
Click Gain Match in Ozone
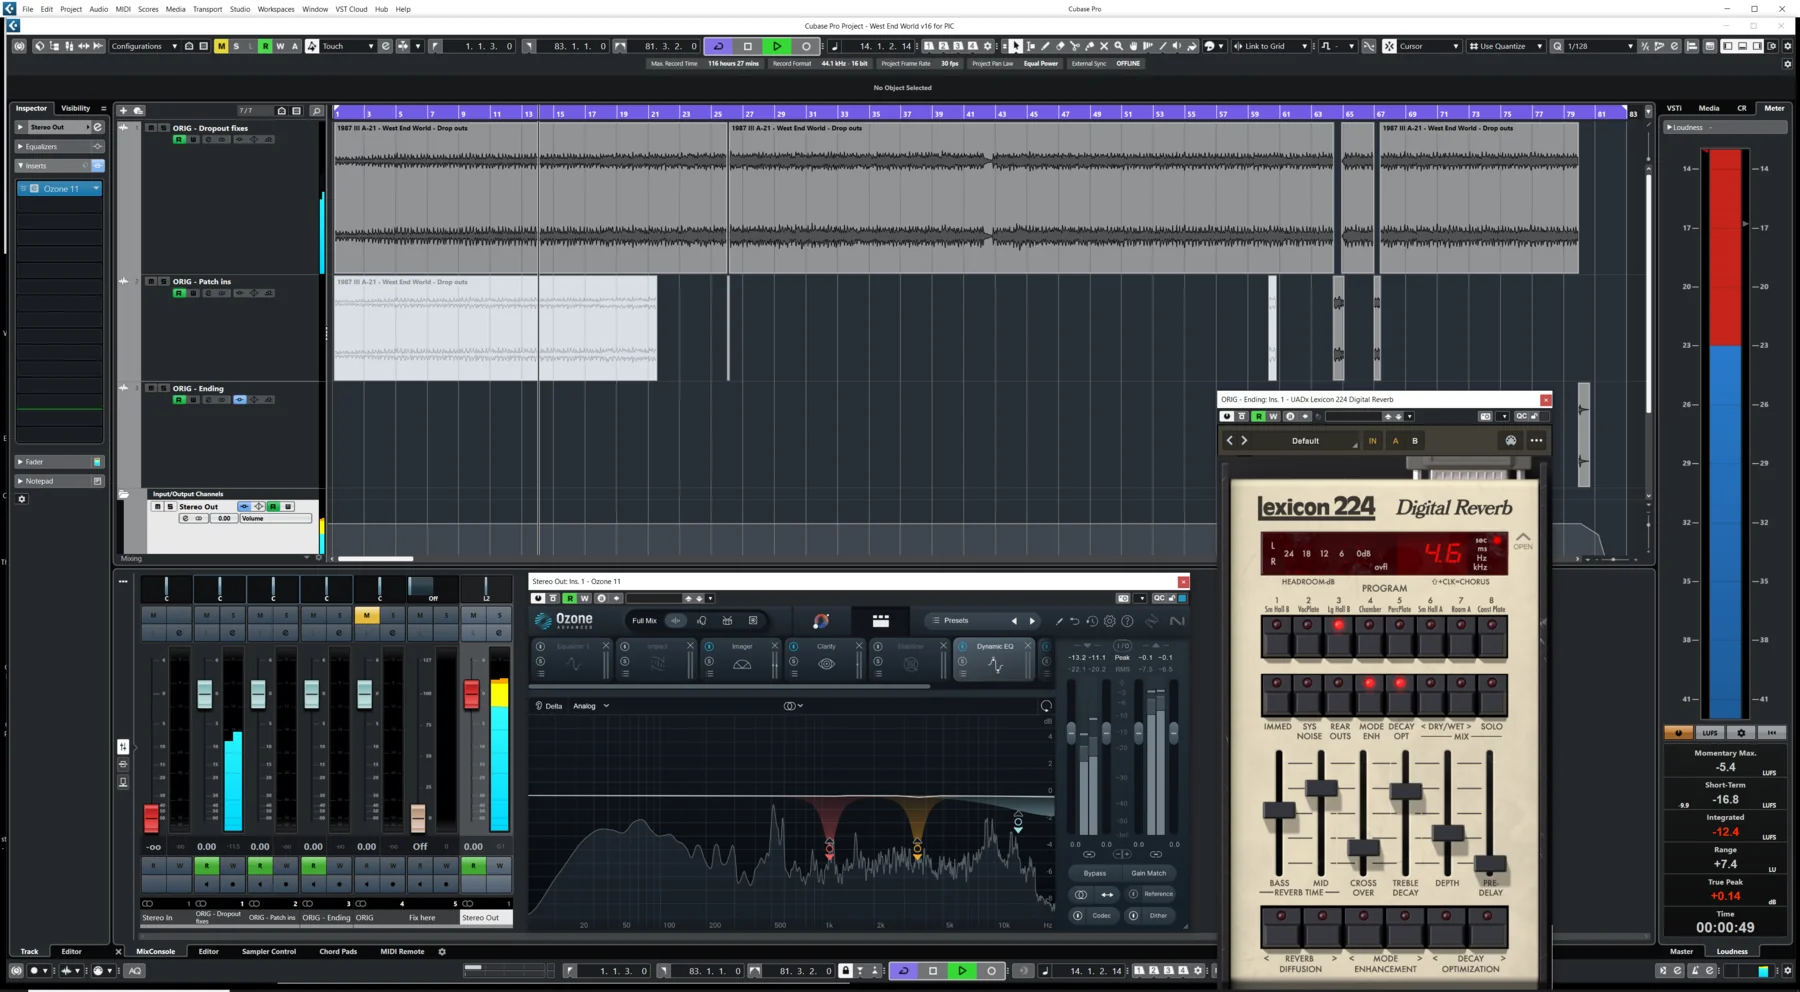[1149, 873]
